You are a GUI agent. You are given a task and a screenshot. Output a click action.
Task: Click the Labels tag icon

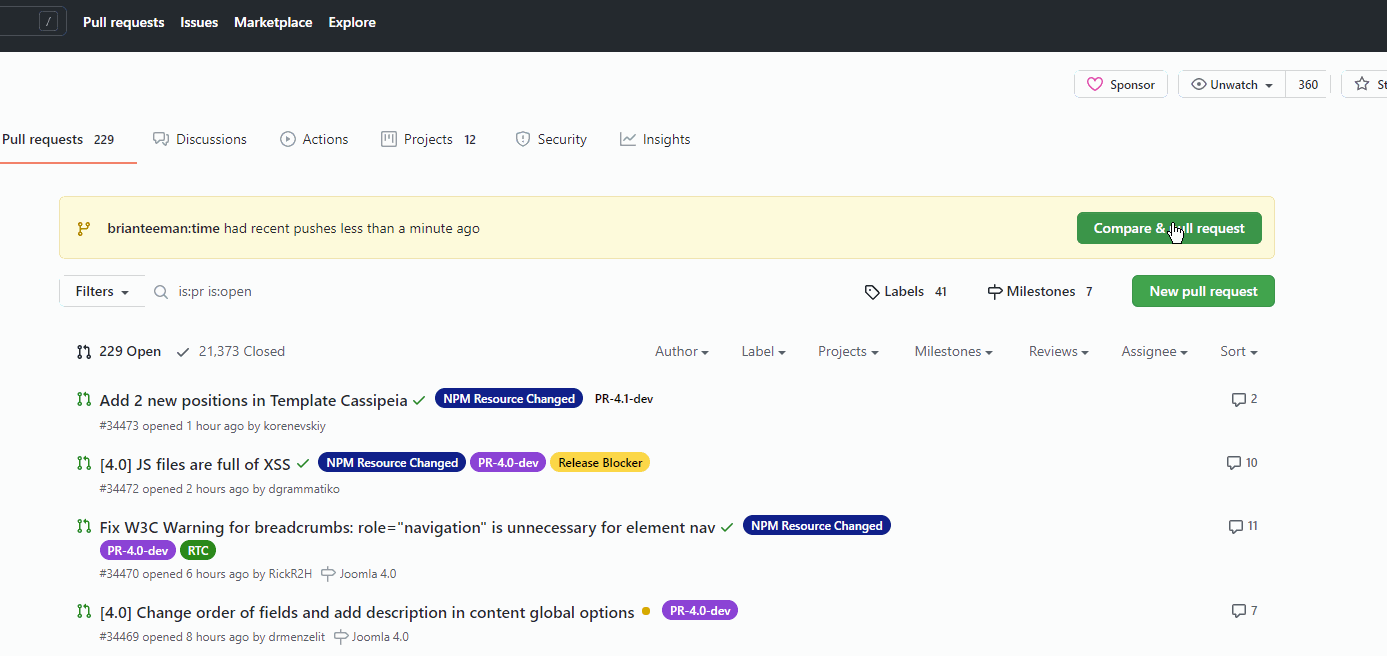tap(872, 292)
